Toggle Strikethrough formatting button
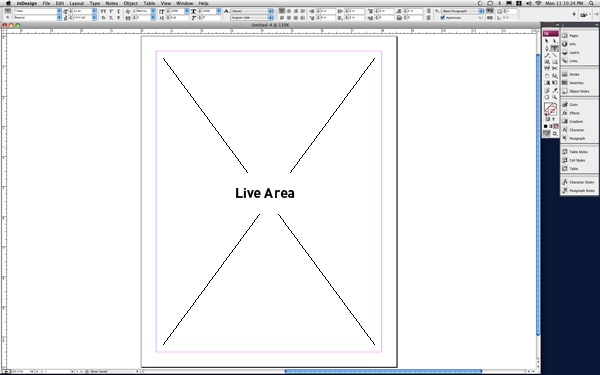Screen dimensions: 600x375 tap(118, 18)
